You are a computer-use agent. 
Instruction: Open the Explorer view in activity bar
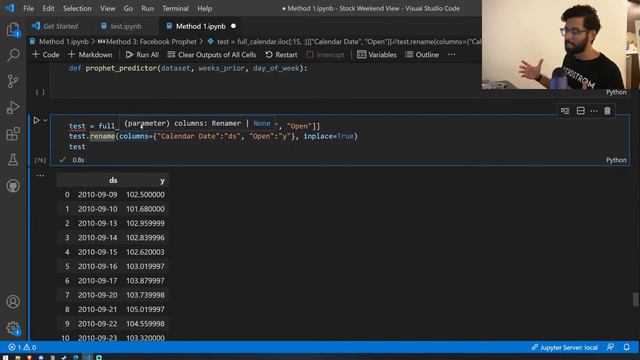point(13,30)
